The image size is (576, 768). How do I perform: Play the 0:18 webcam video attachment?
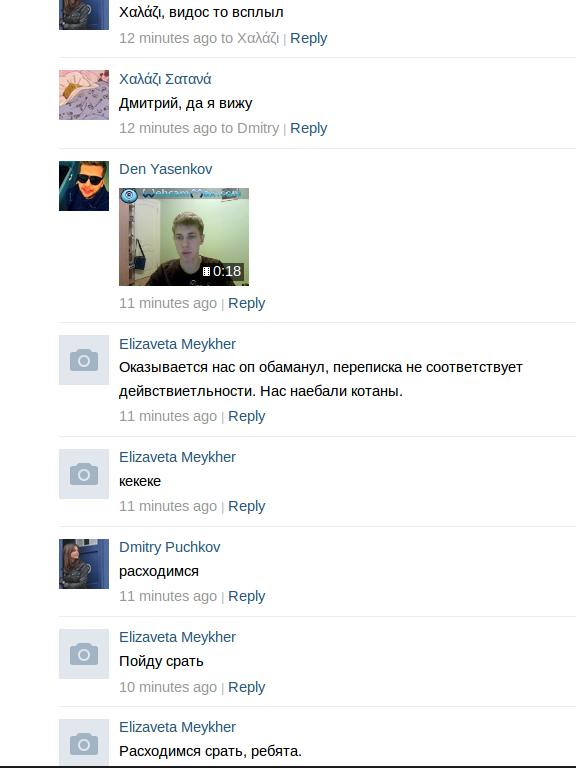tap(184, 237)
